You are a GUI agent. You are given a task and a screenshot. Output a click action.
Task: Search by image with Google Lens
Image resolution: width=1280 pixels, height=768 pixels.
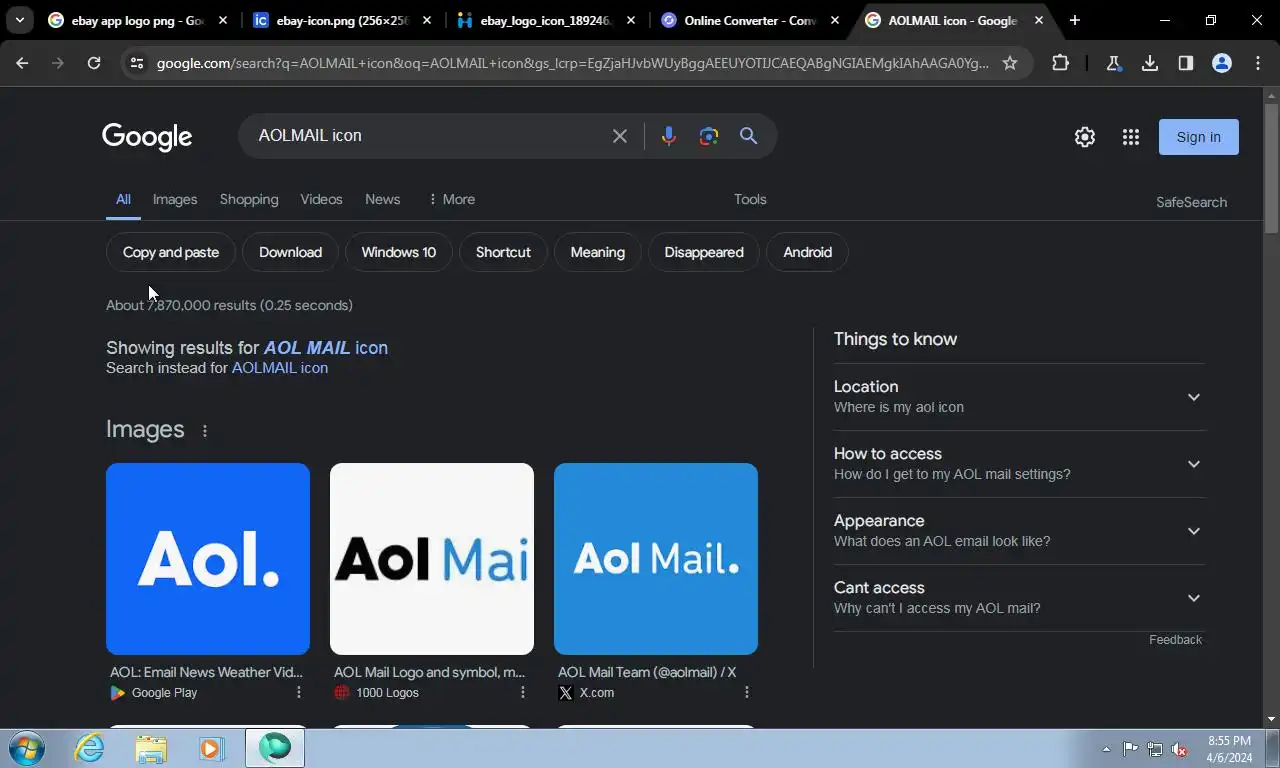pos(709,136)
